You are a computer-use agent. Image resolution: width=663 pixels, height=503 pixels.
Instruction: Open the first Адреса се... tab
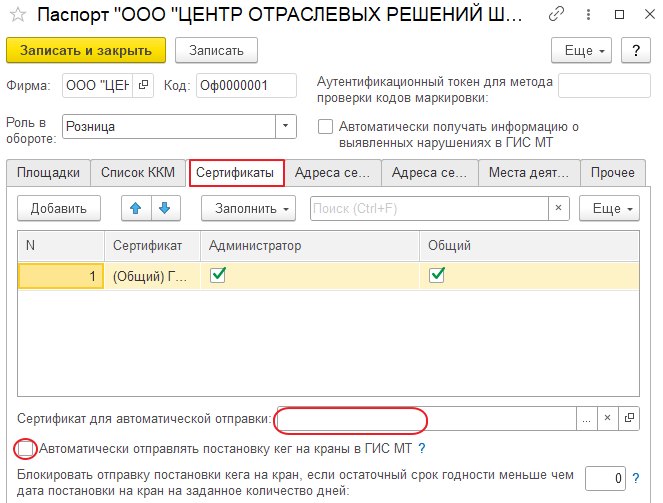tap(332, 172)
